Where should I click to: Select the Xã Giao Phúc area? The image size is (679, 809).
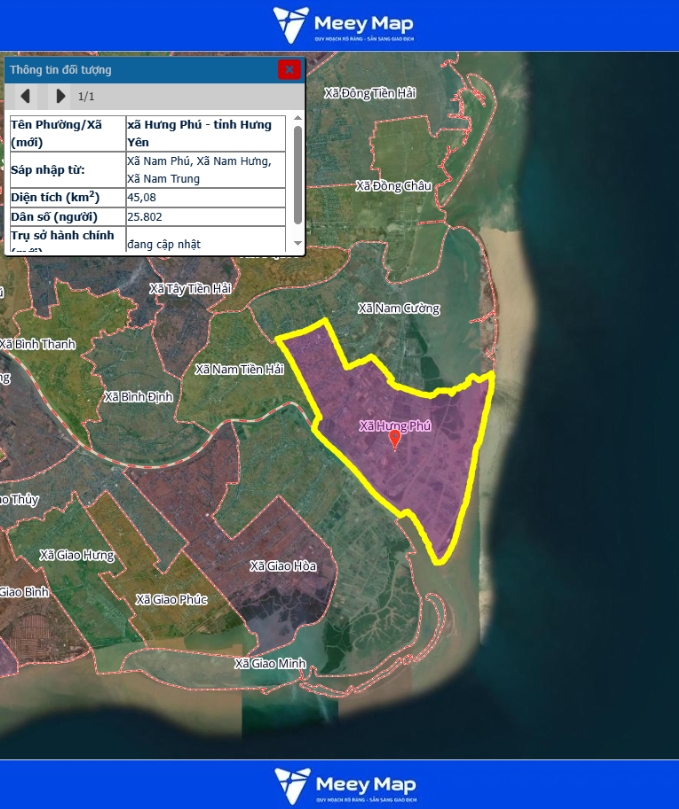point(171,599)
